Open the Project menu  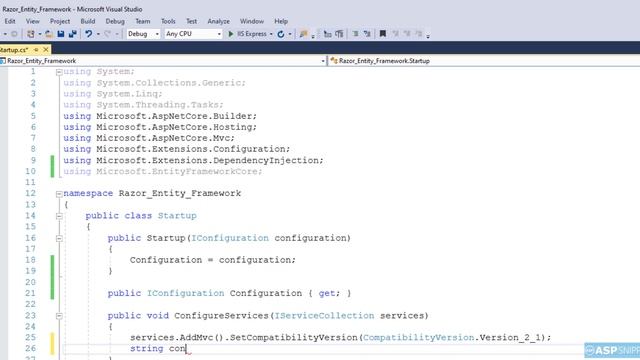[x=60, y=21]
